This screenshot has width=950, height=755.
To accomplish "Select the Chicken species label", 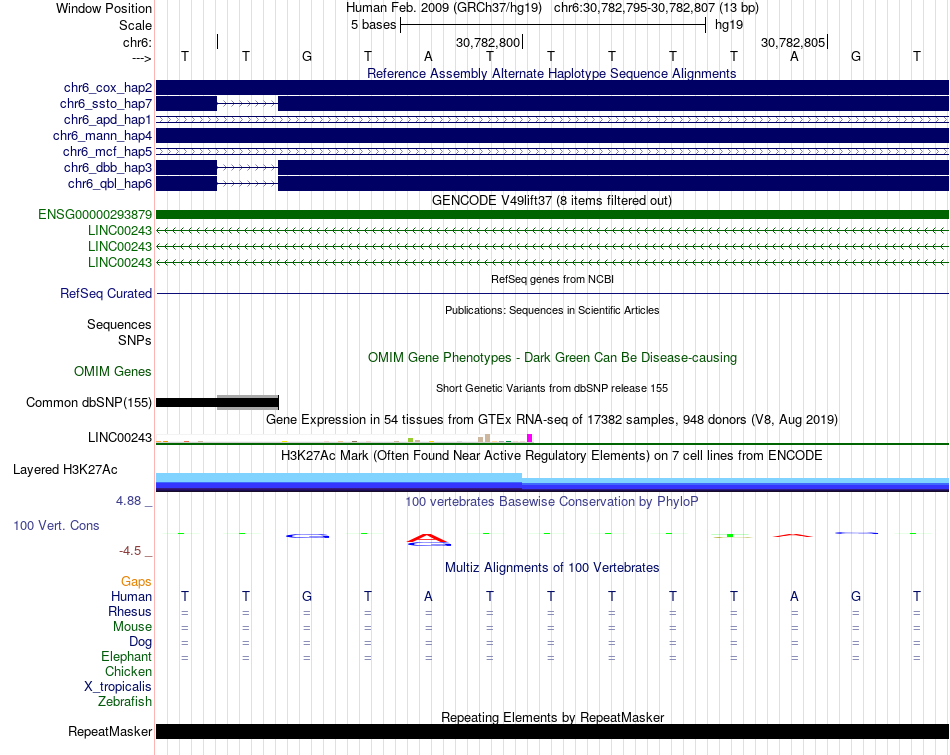I will 128,671.
